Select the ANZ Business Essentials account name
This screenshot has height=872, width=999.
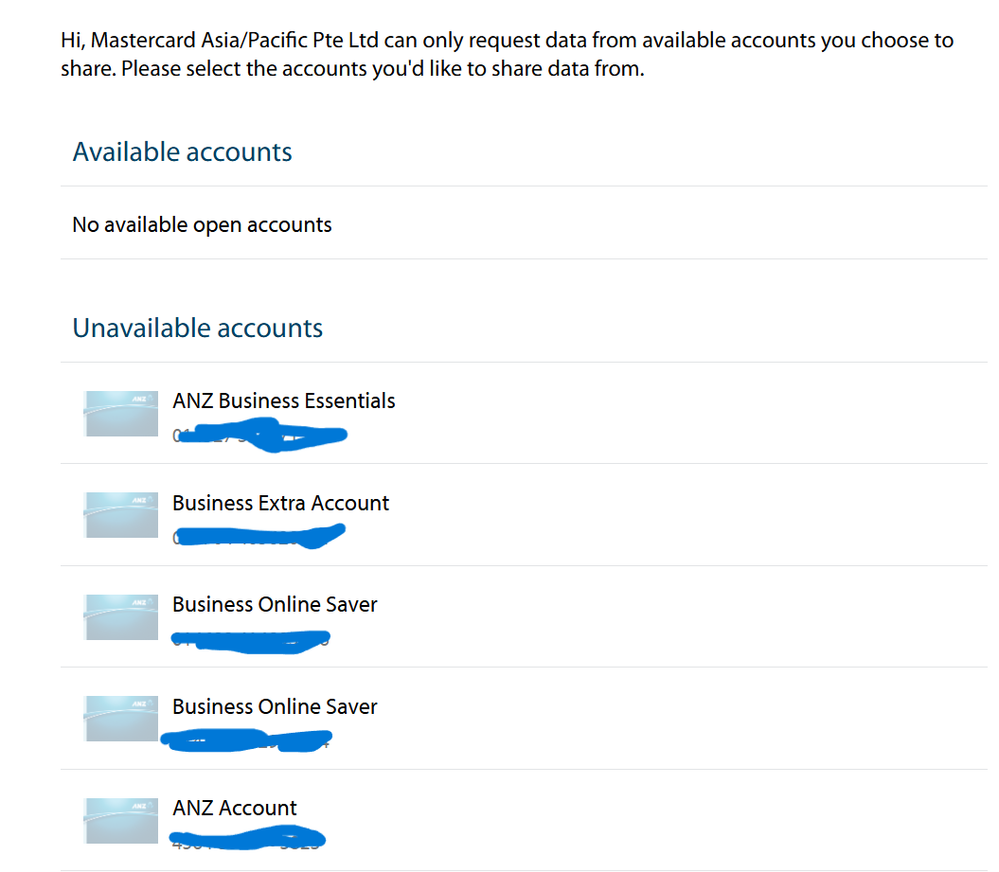(284, 401)
